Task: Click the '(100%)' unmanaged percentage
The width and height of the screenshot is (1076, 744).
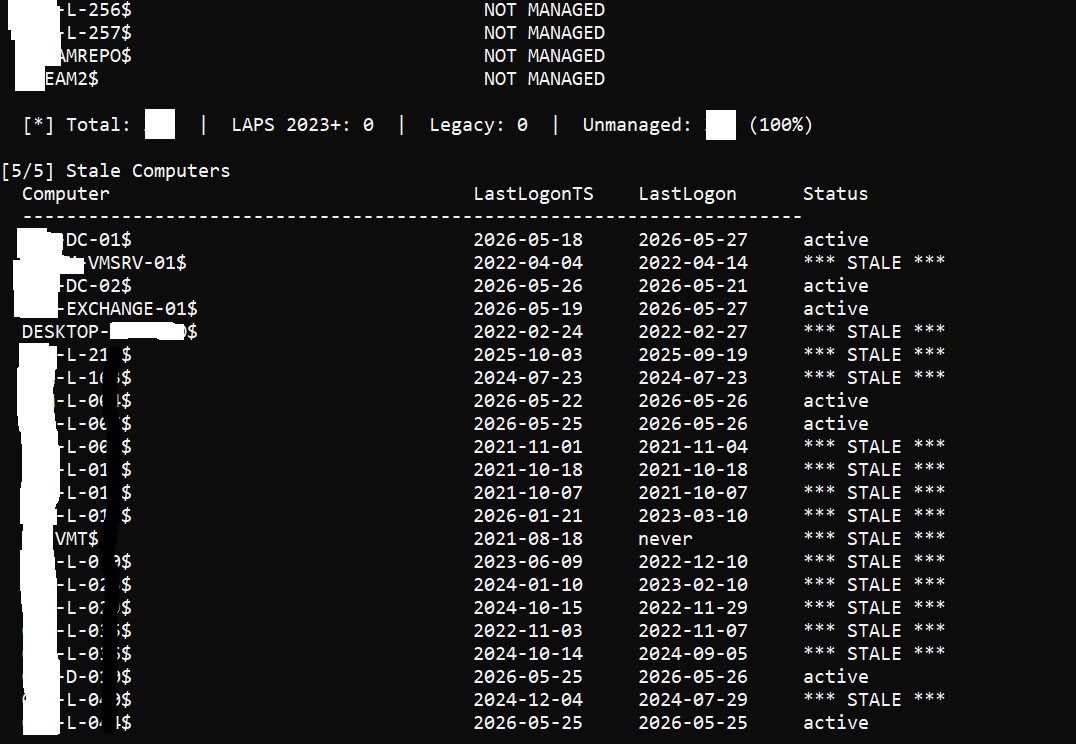Action: (x=781, y=125)
